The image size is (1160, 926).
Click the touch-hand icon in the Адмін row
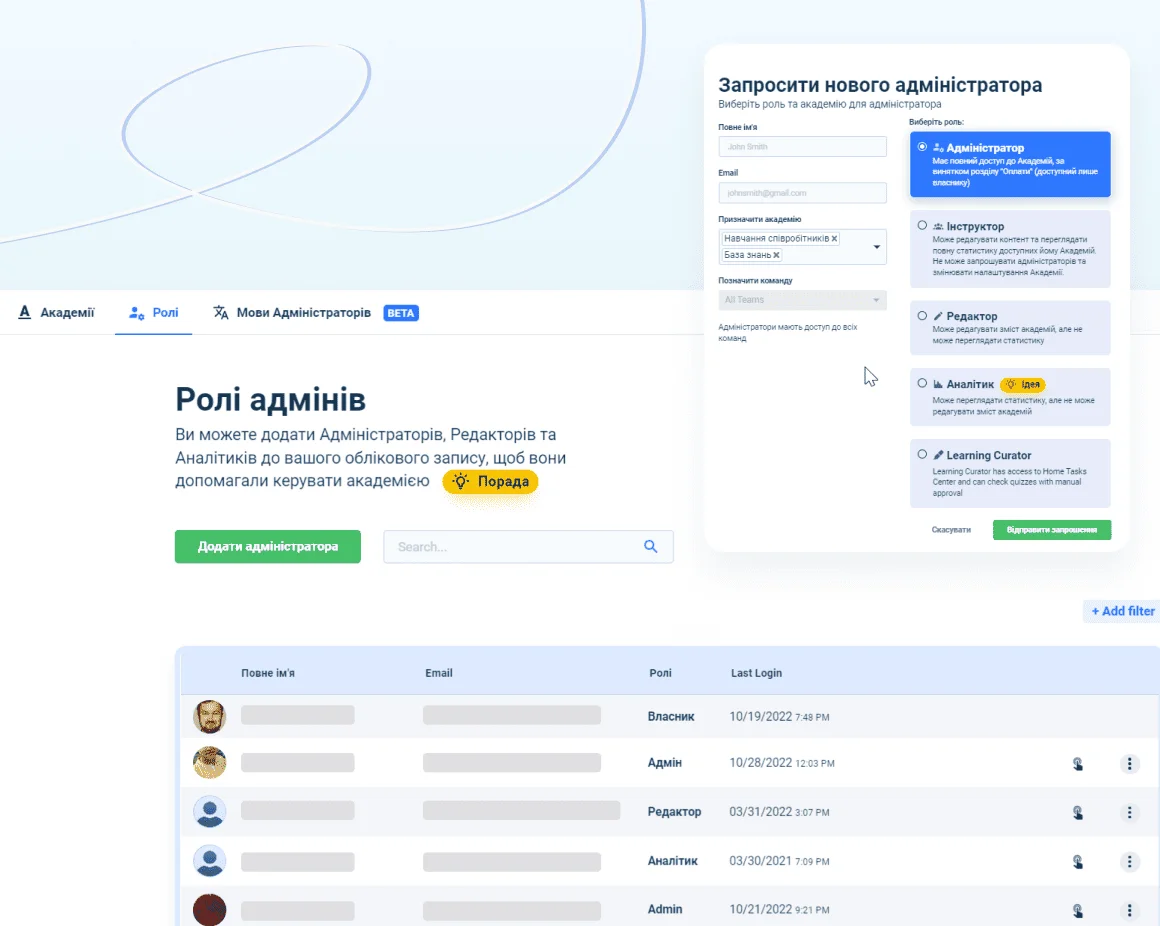1078,764
